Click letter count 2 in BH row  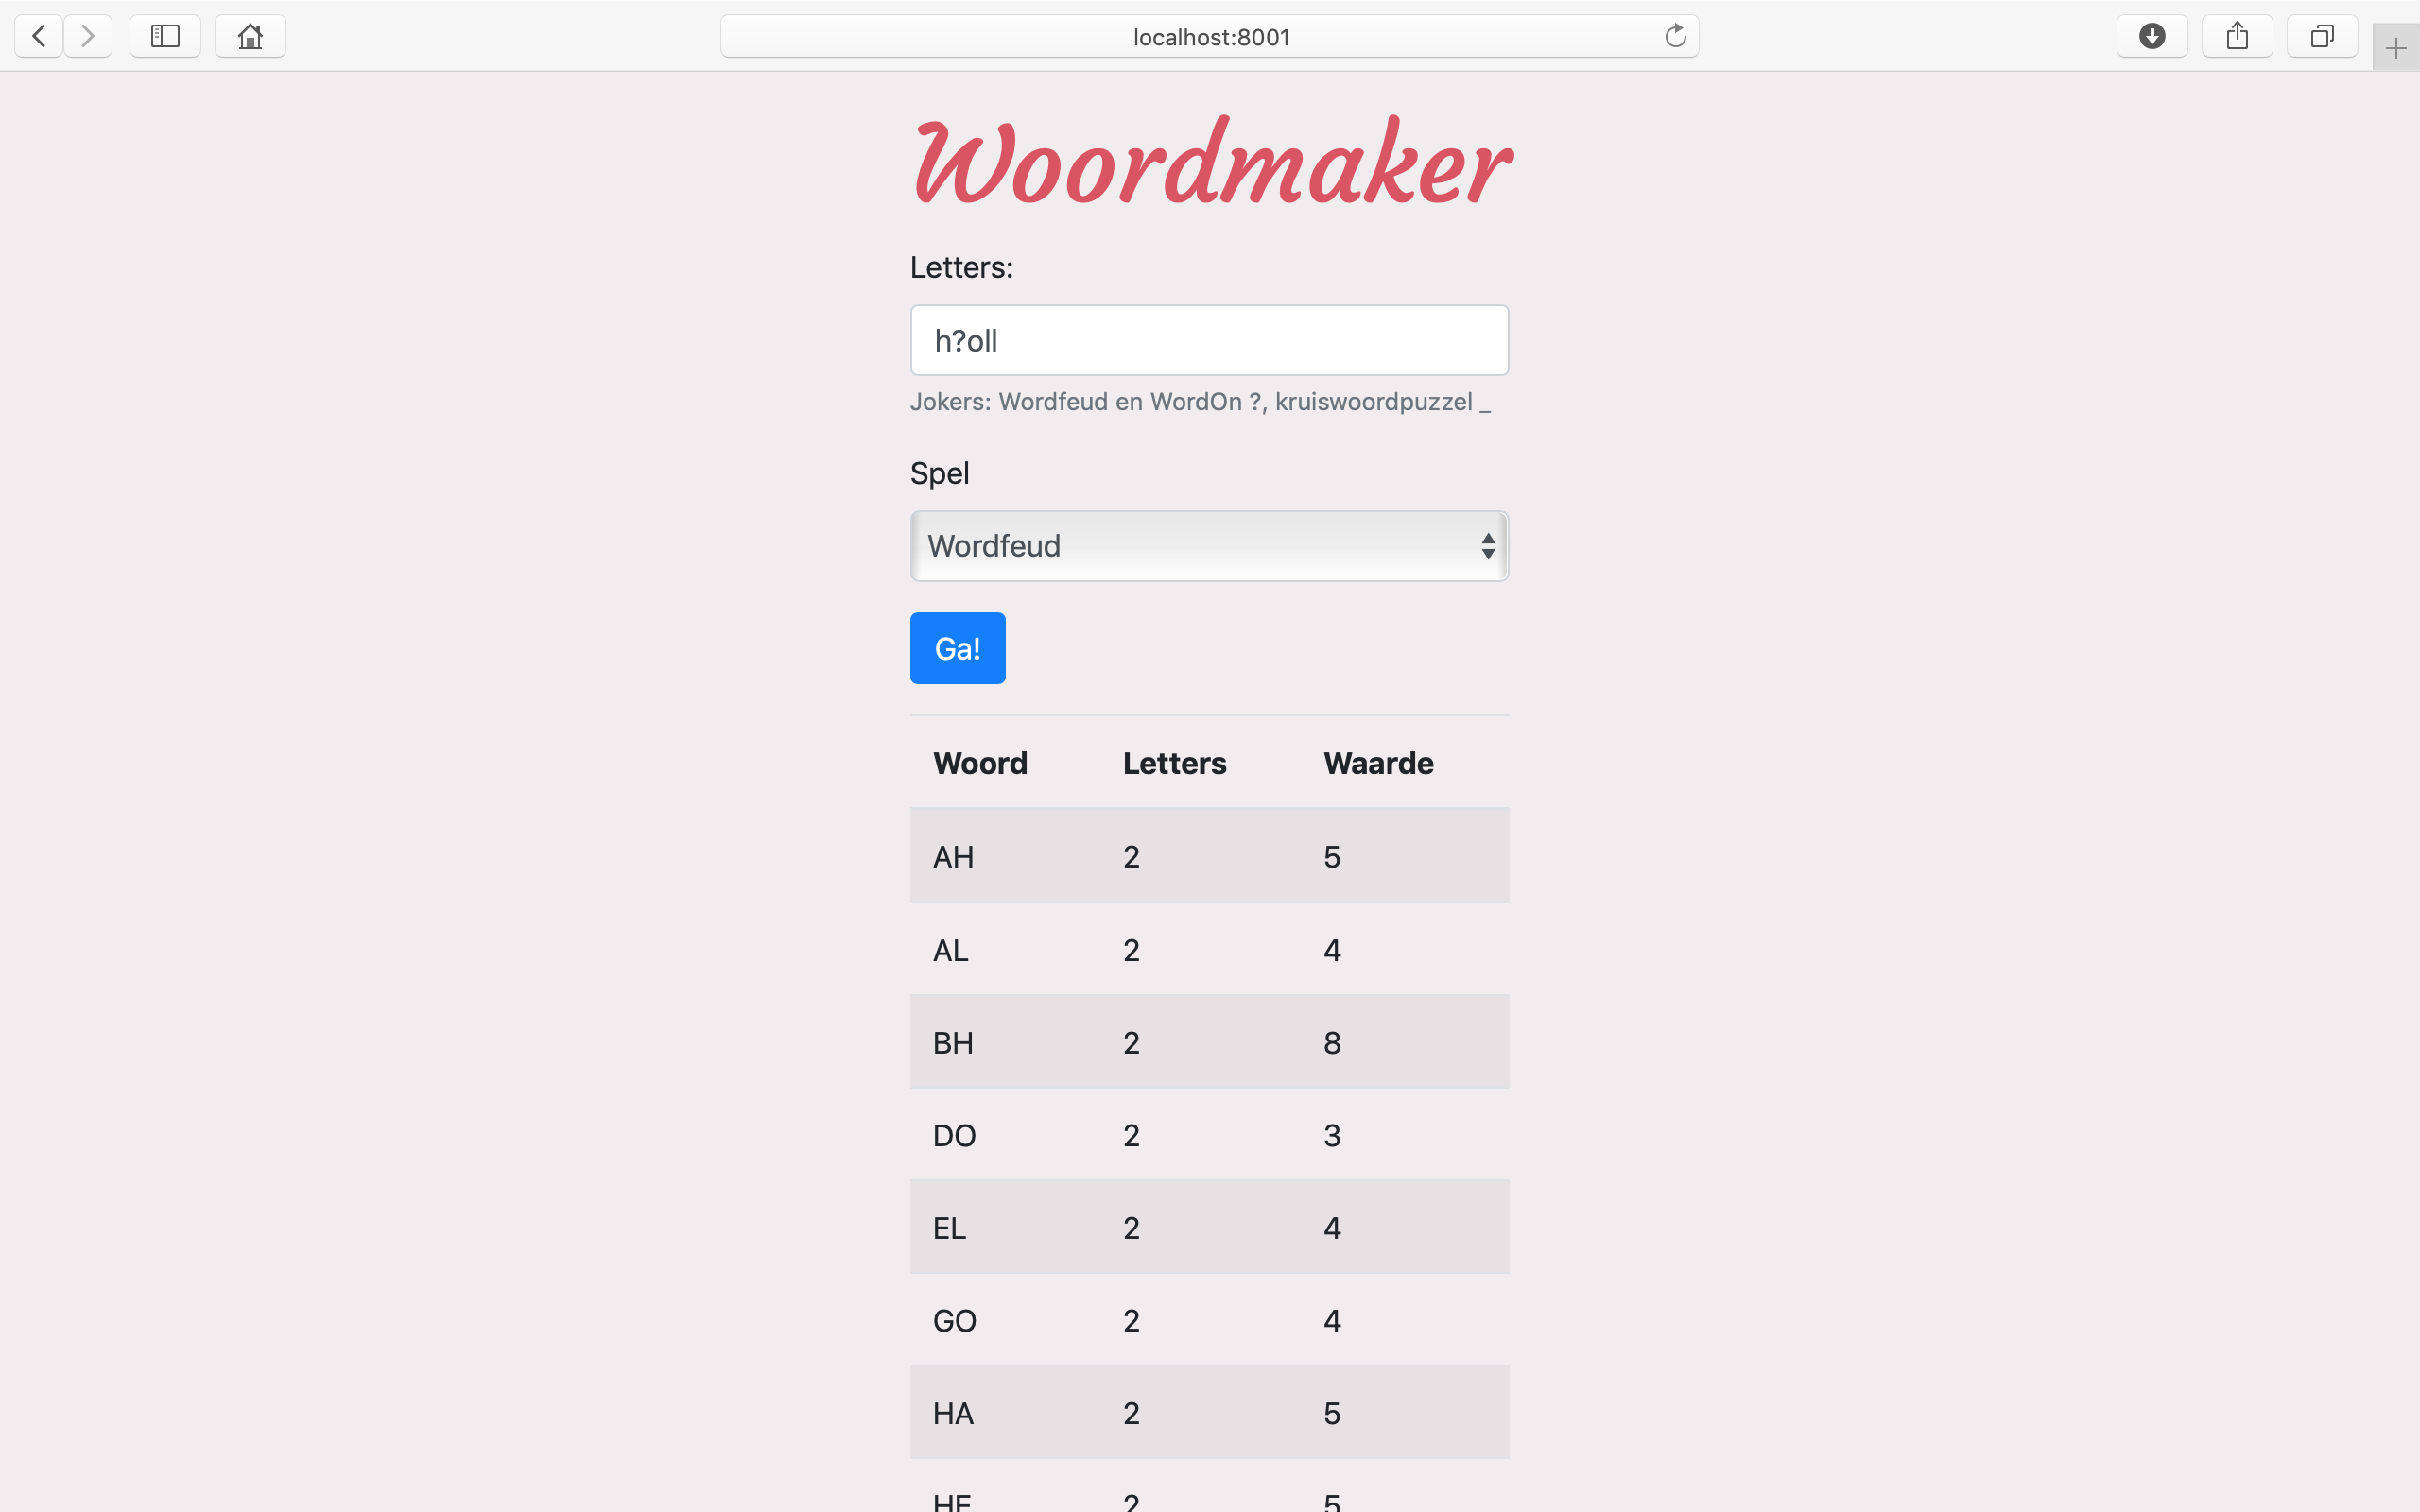pyautogui.click(x=1131, y=1043)
